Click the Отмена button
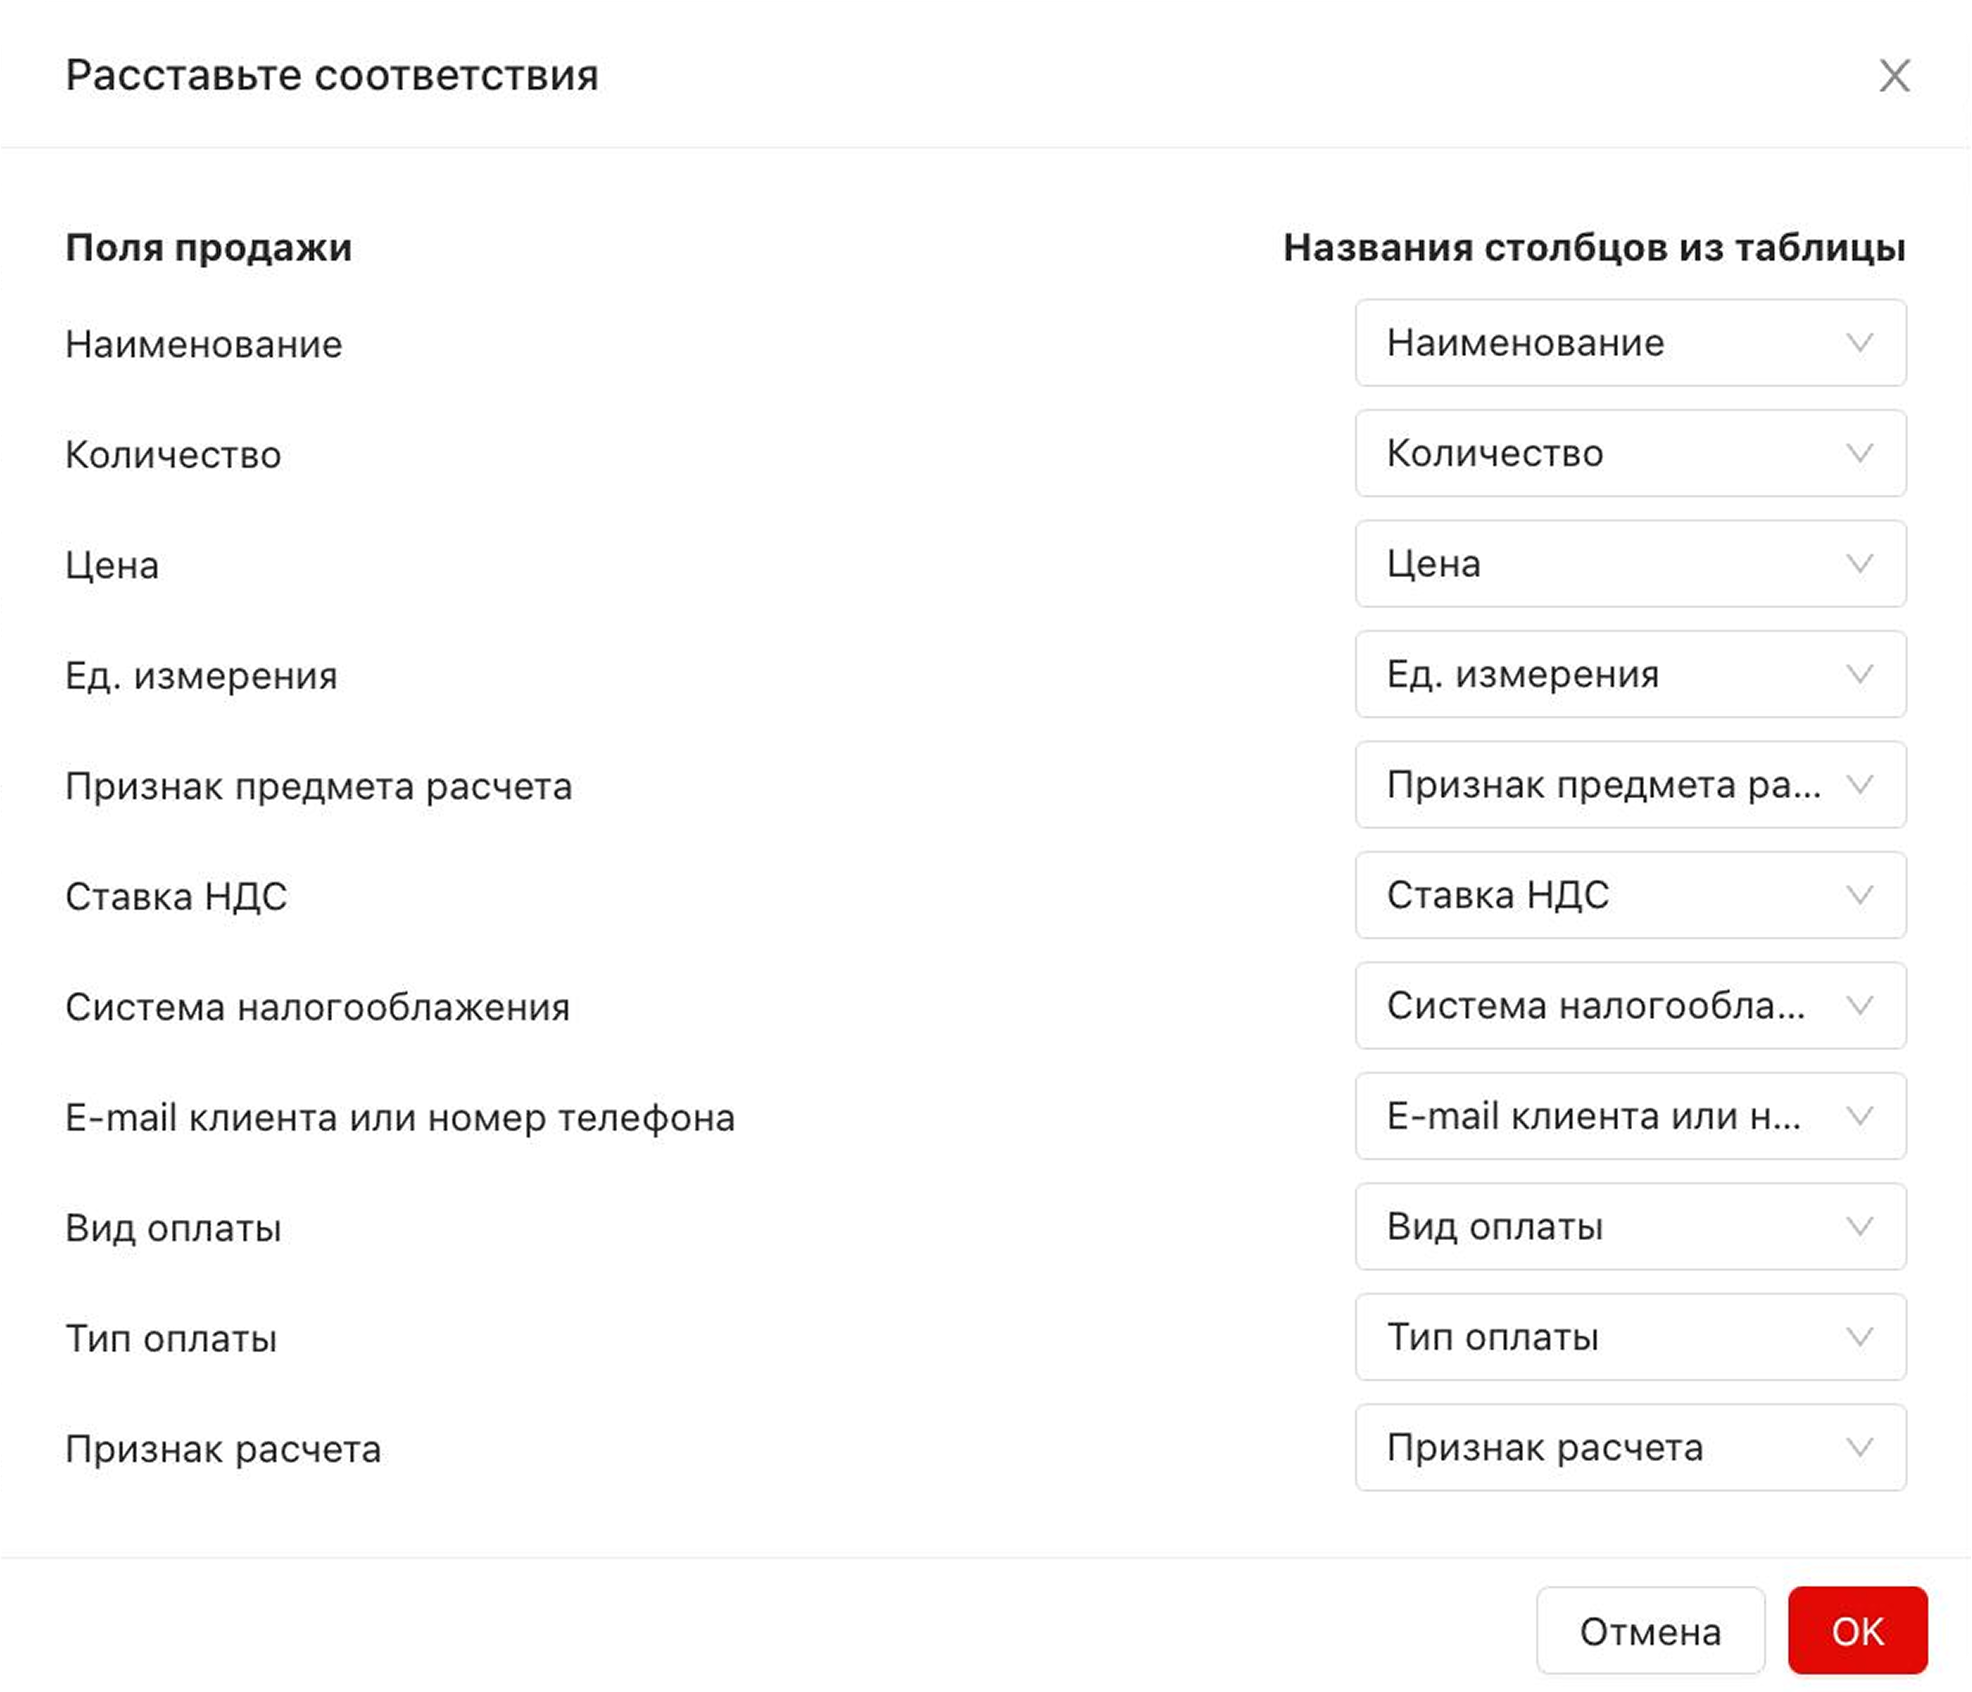 click(1650, 1631)
